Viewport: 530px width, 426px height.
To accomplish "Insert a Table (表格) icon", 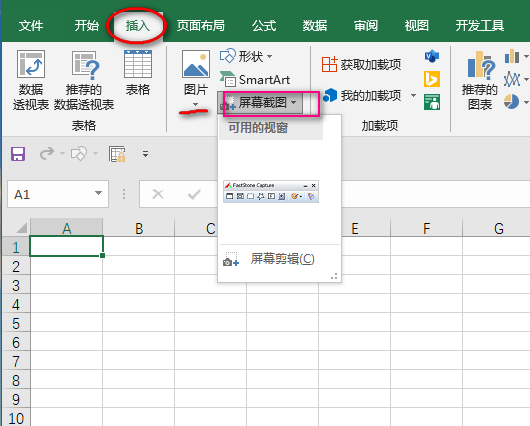I will 138,64.
